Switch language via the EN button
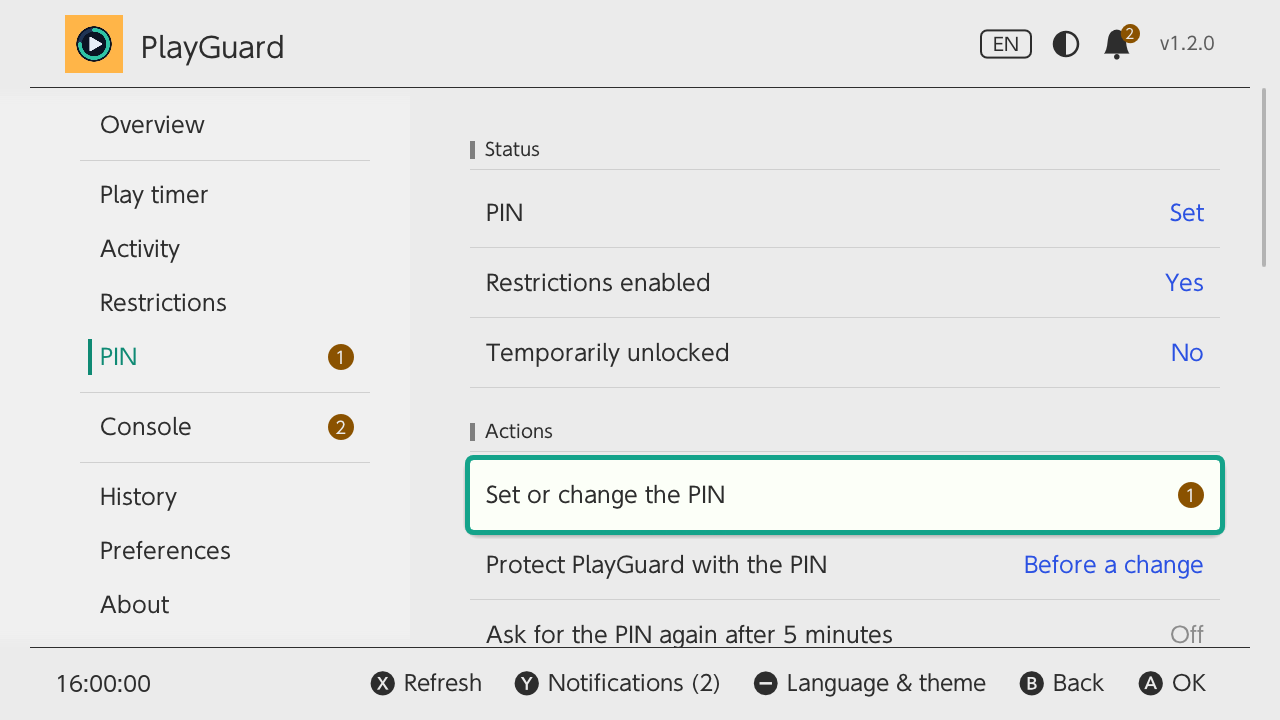This screenshot has width=1280, height=720. [x=1006, y=44]
